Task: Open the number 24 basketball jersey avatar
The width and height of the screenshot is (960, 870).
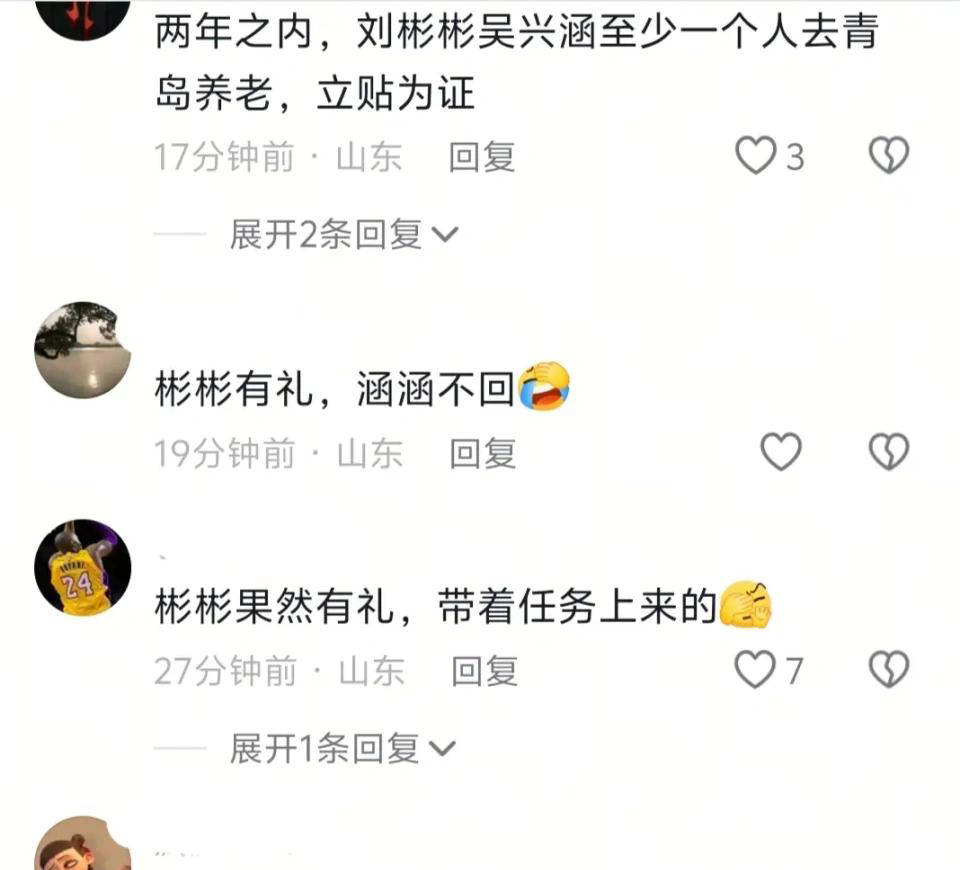Action: click(83, 568)
